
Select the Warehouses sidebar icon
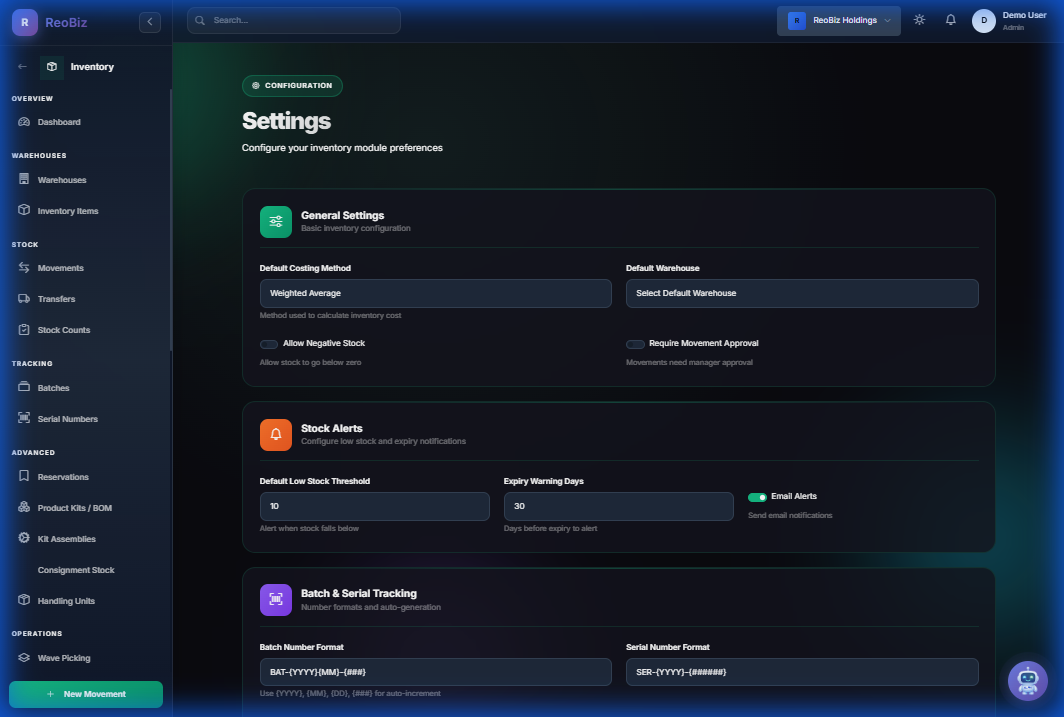22,179
